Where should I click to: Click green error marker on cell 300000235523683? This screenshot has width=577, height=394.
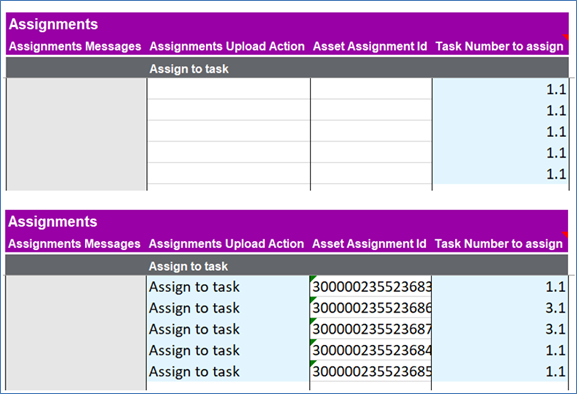point(314,278)
